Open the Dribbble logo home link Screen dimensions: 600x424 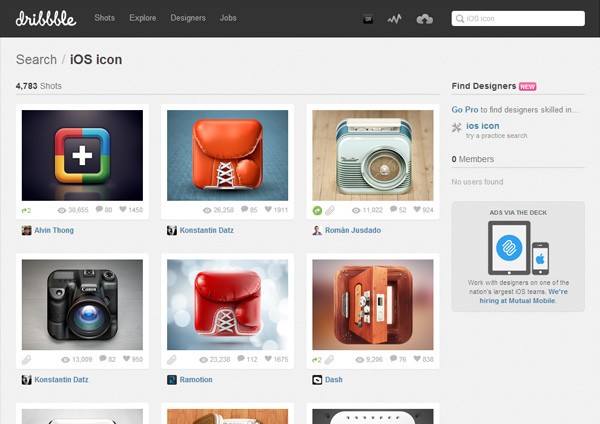[46, 18]
